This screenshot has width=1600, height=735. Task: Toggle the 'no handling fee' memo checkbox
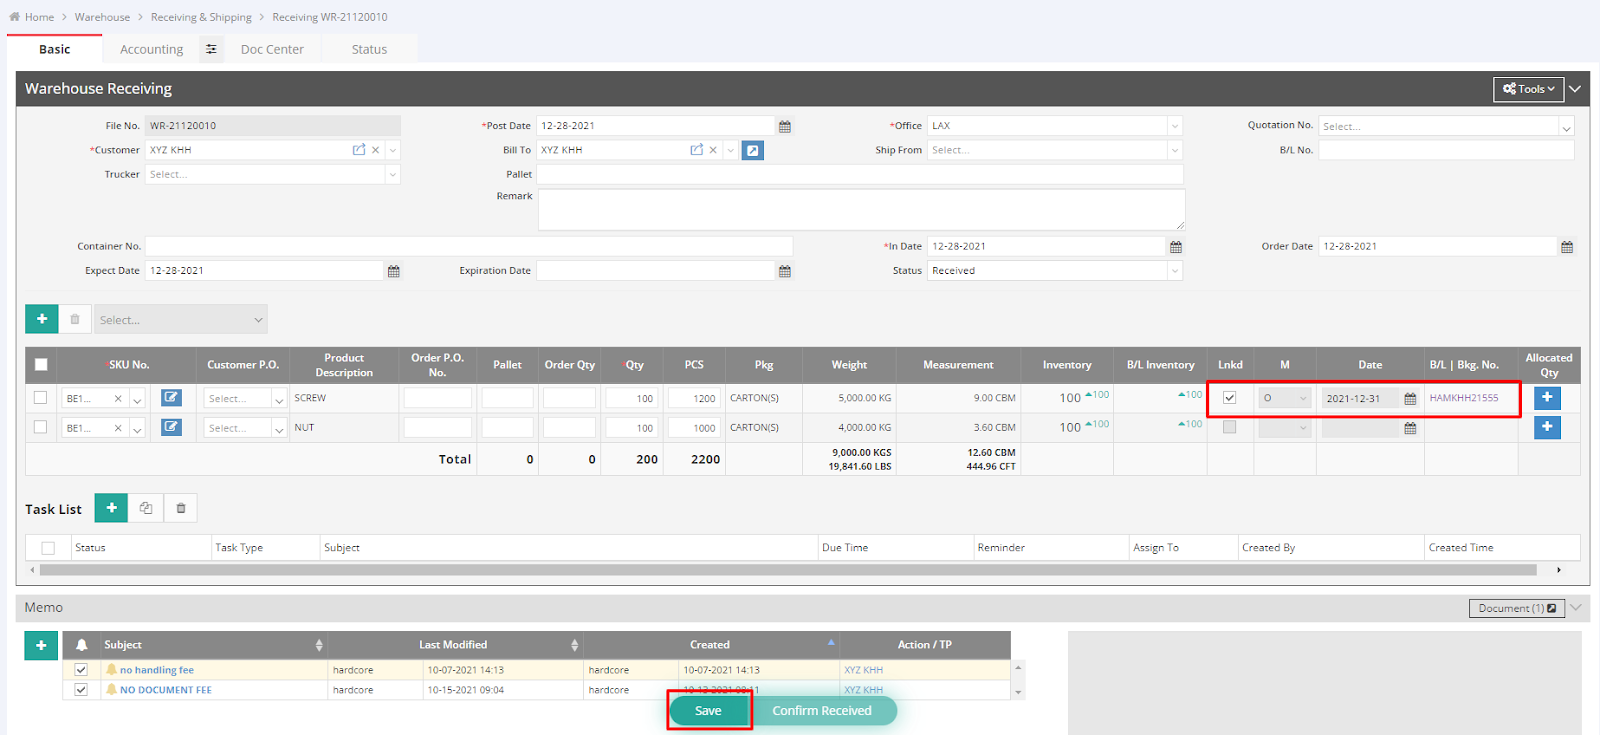pyautogui.click(x=81, y=670)
